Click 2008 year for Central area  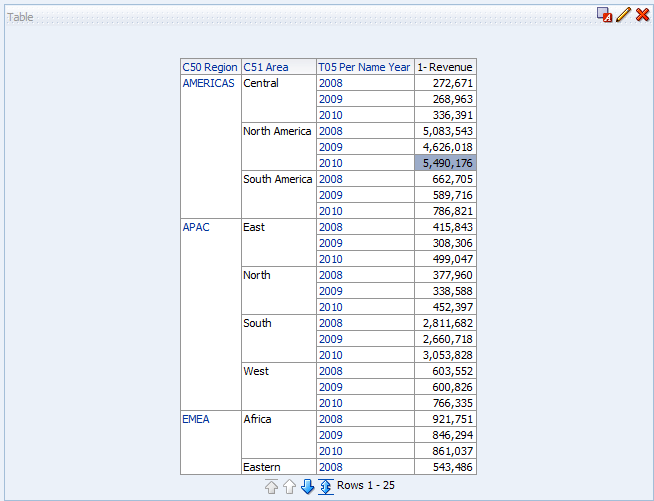pos(331,83)
